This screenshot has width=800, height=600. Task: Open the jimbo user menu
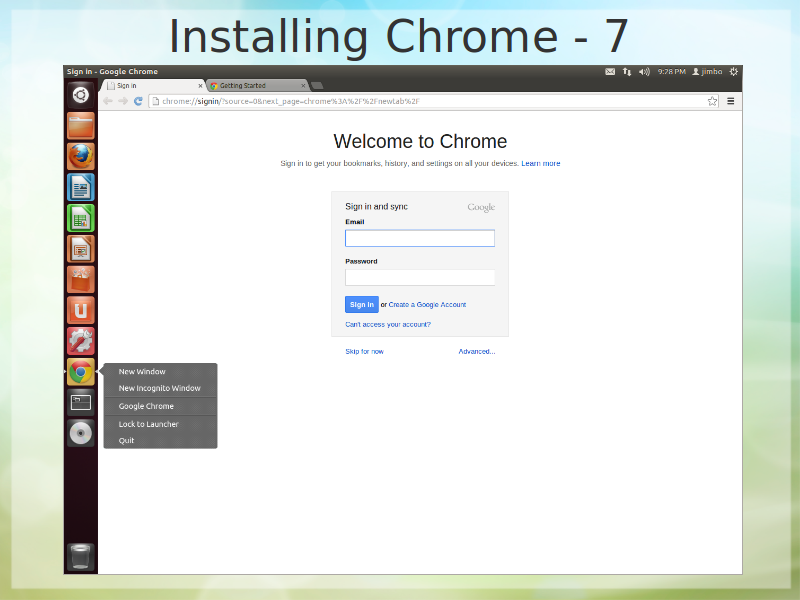(707, 71)
